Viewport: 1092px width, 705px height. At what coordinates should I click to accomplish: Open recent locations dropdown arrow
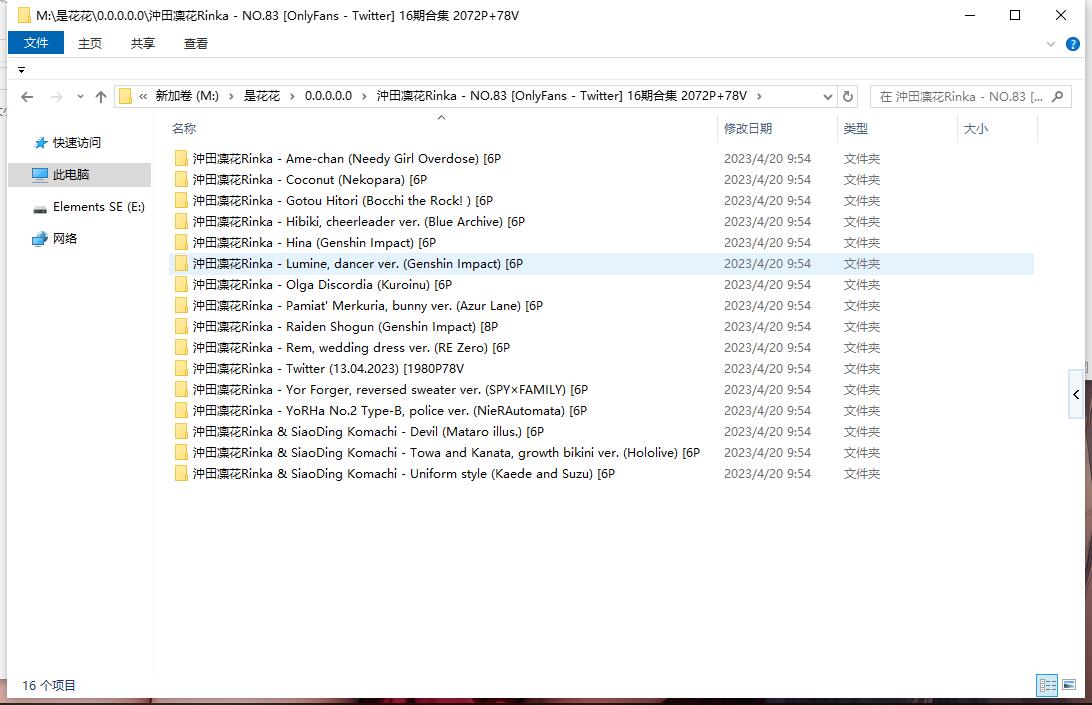pos(78,97)
